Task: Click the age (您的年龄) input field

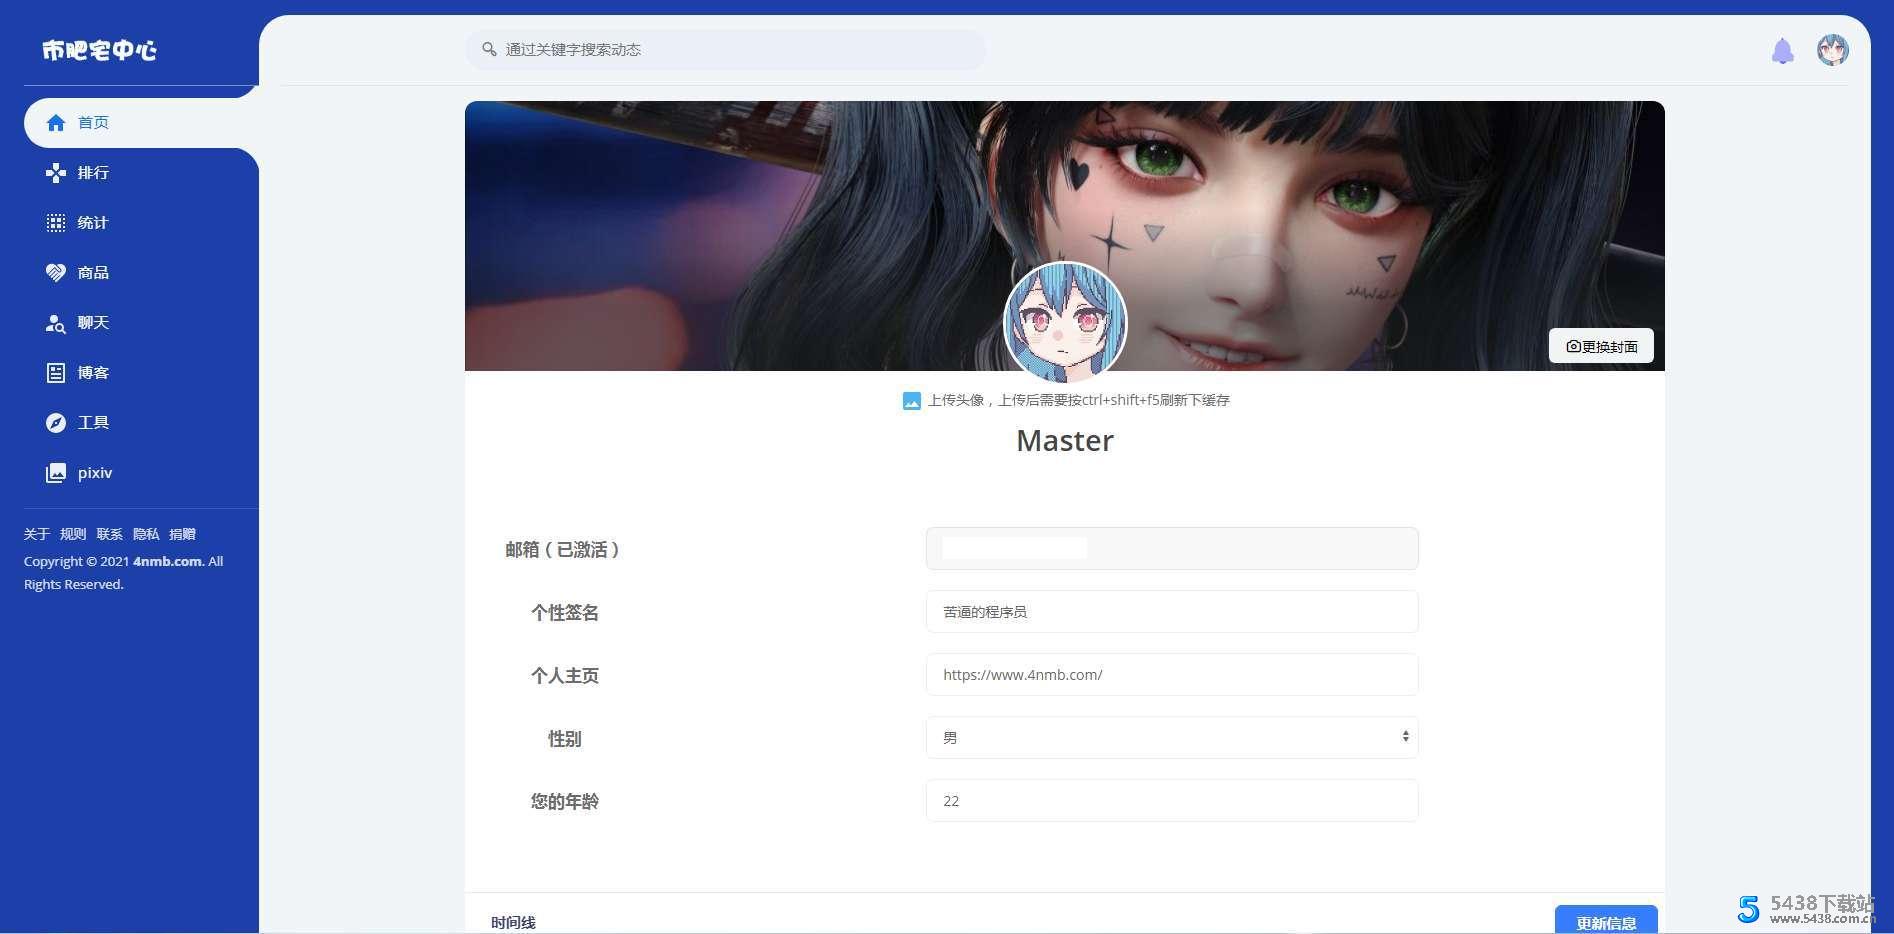Action: click(1171, 801)
